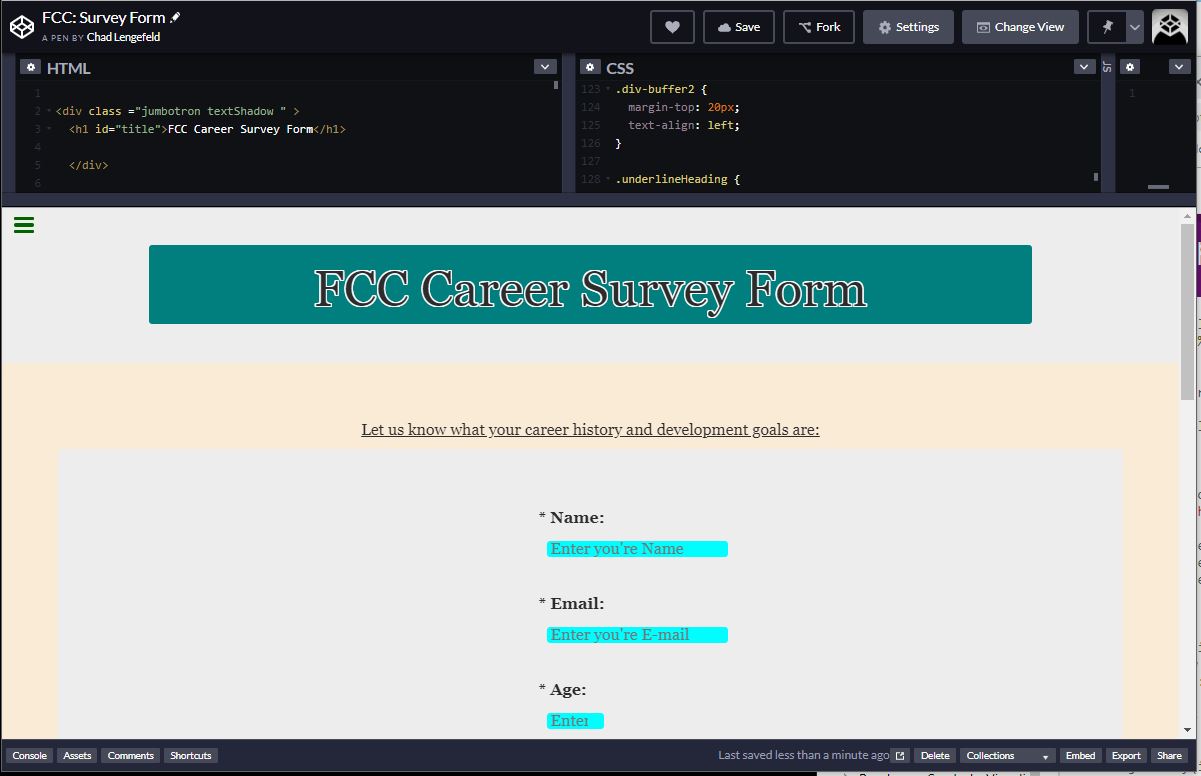Expand the CSS panel dropdown chevron
The image size is (1201, 776).
[1085, 67]
